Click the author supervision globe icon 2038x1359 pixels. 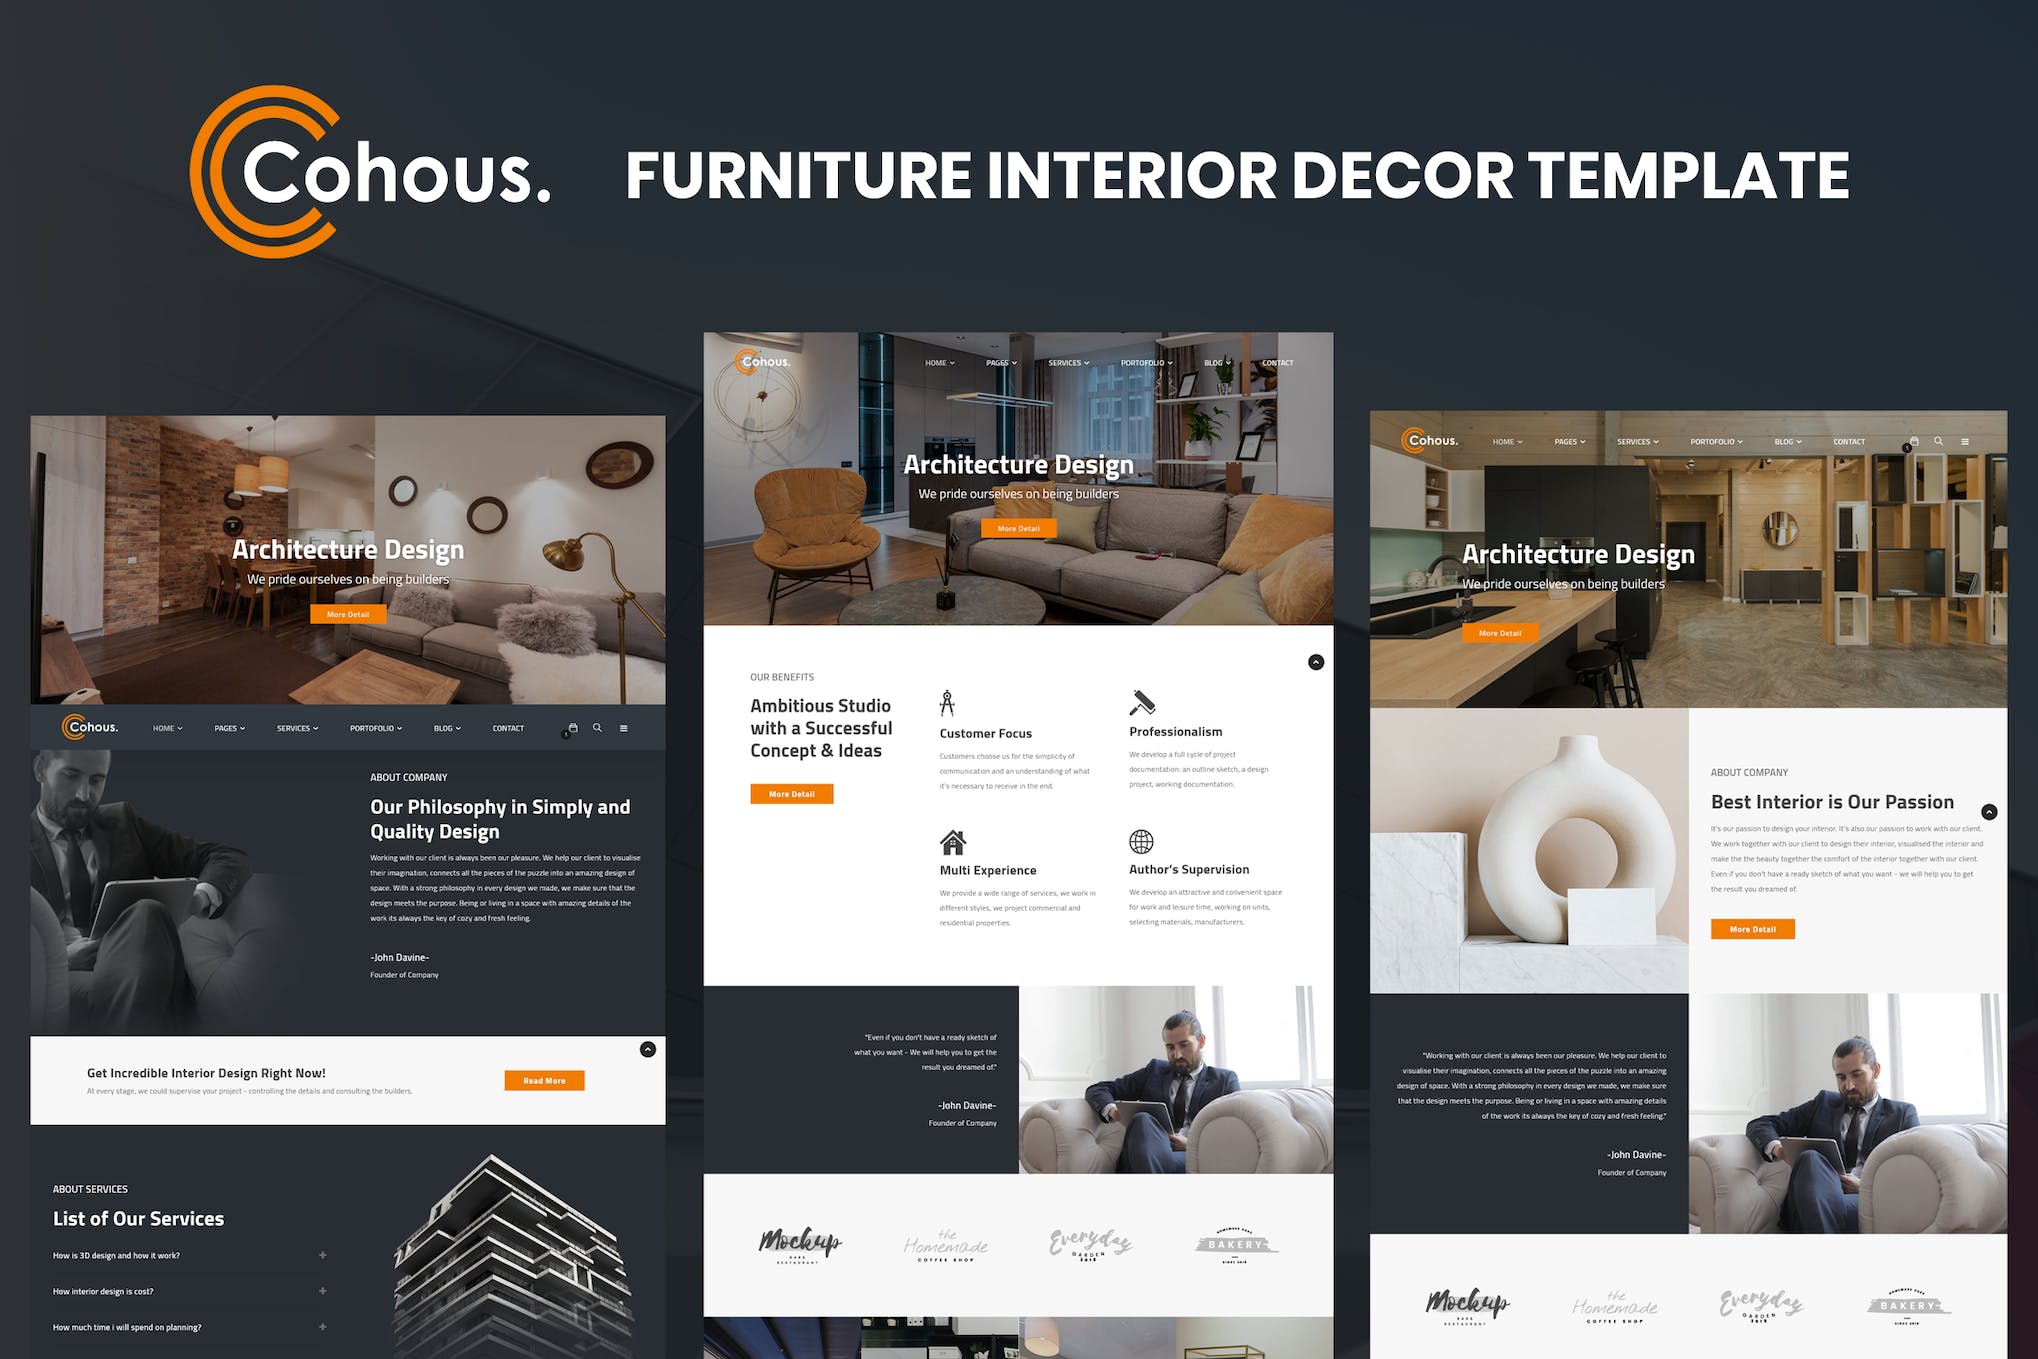coord(1142,837)
